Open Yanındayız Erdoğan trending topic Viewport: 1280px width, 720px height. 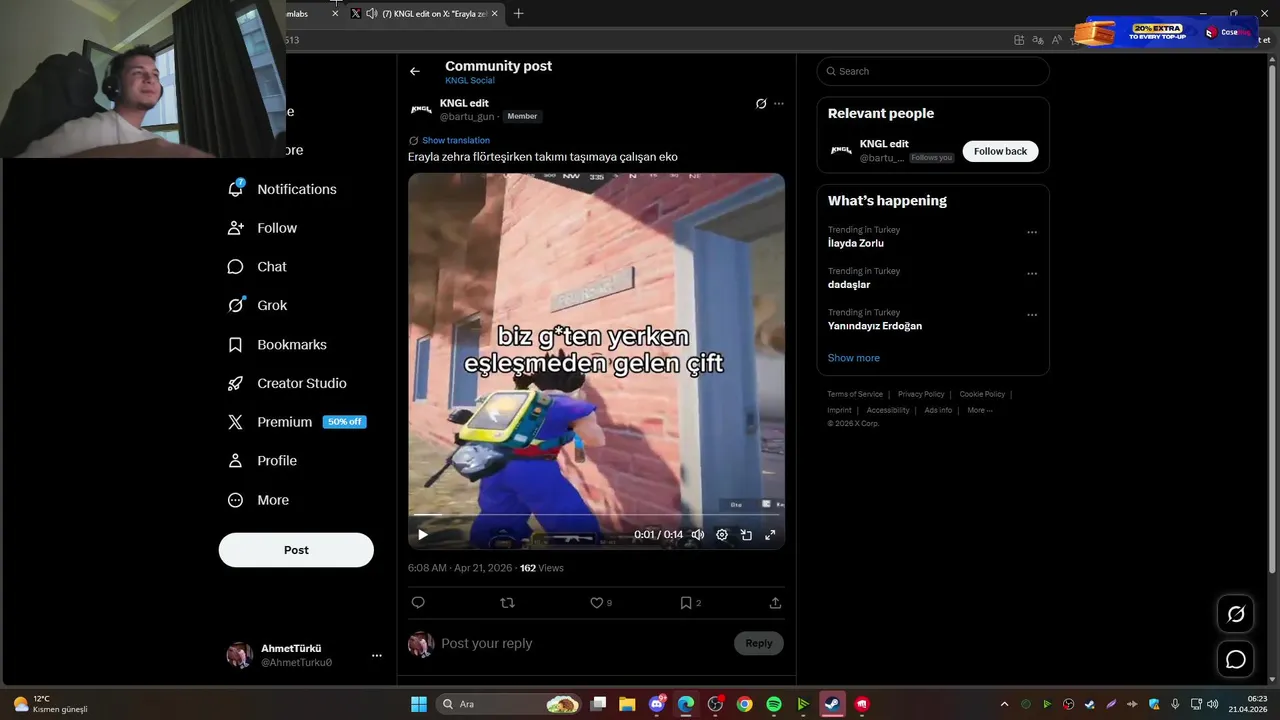875,326
